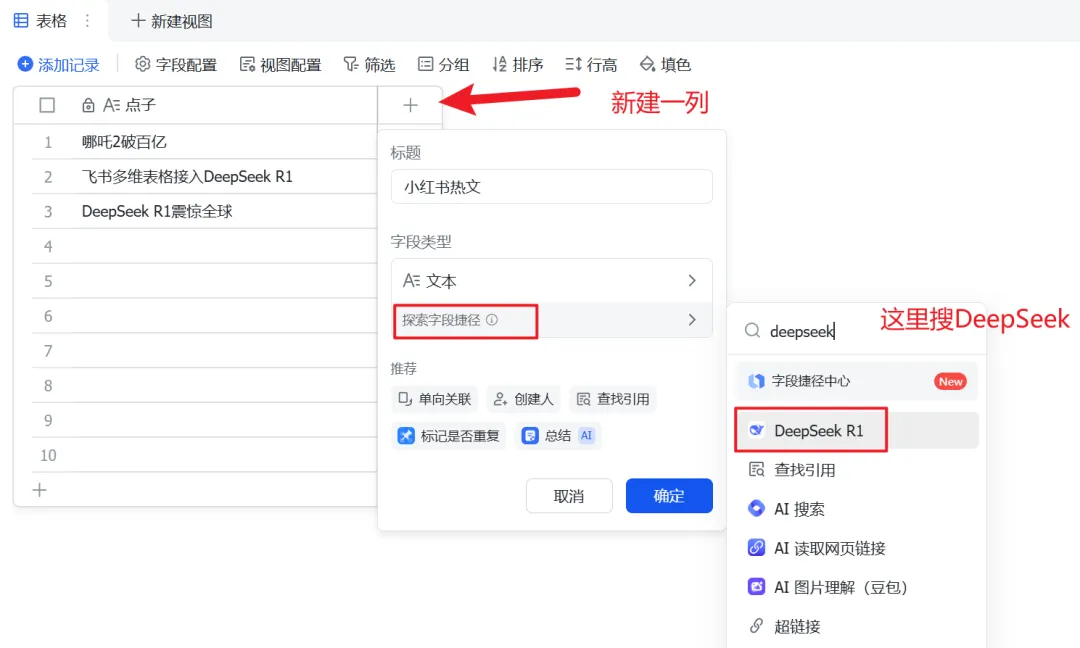
Task: Open the 分组 grouping tool
Action: point(444,65)
